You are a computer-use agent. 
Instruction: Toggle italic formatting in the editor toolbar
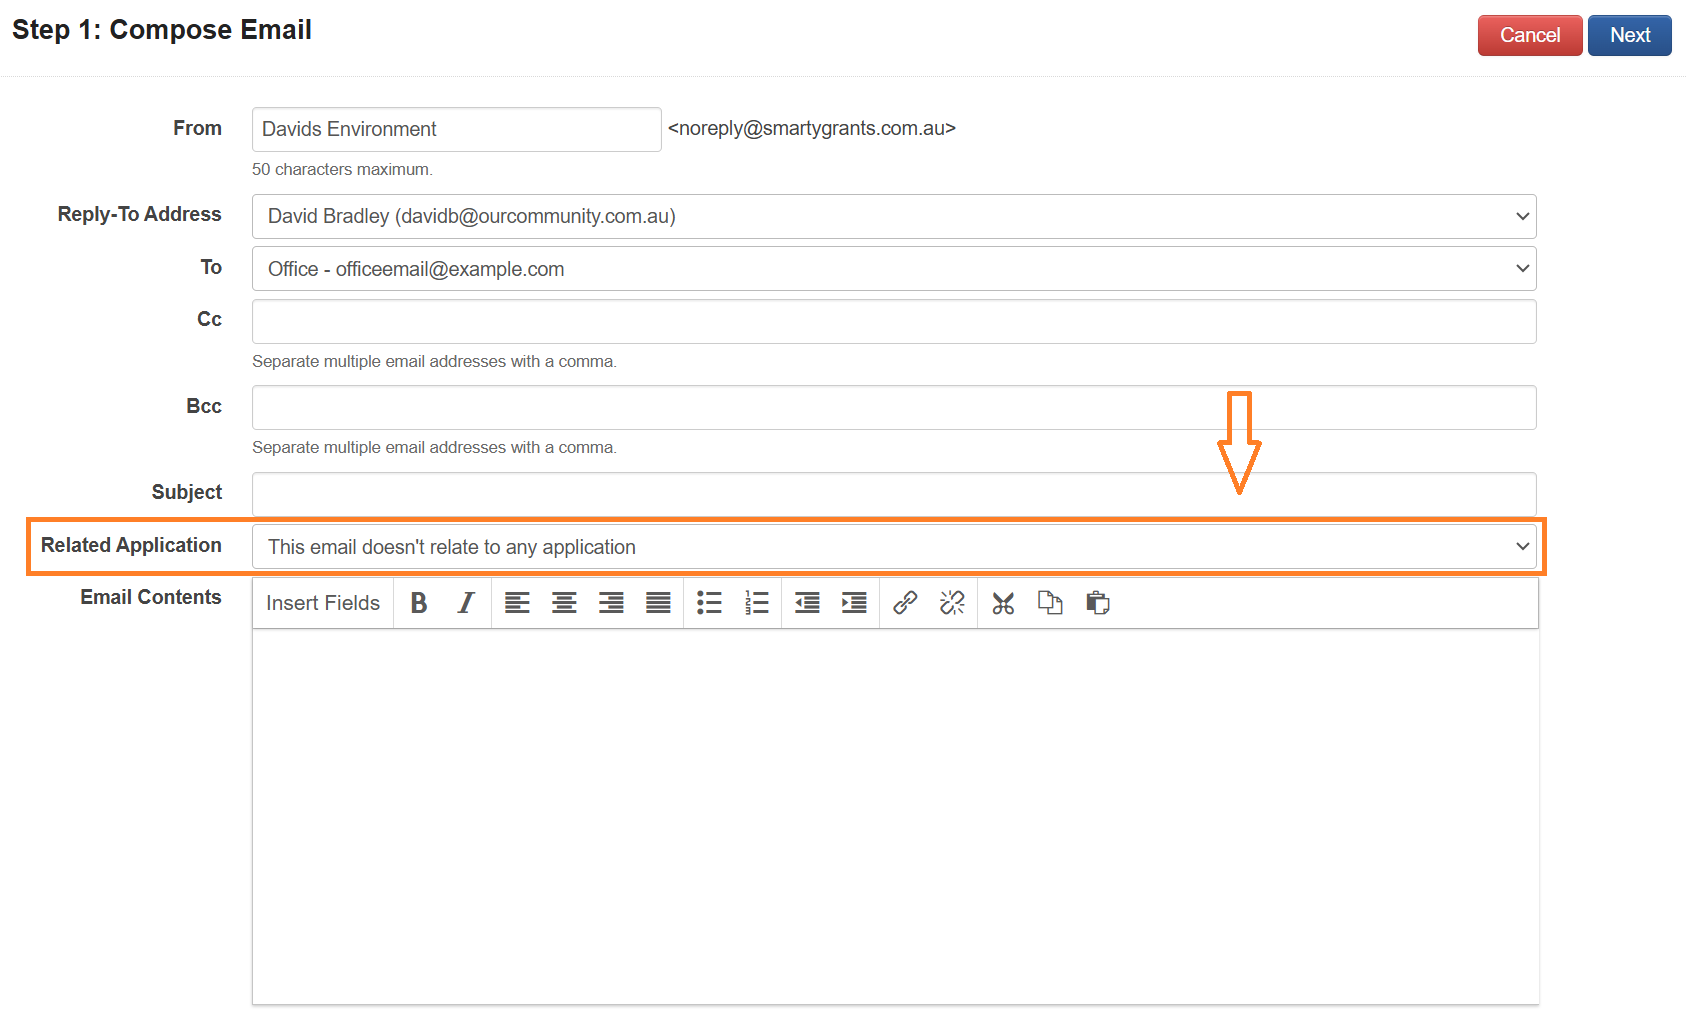point(466,603)
